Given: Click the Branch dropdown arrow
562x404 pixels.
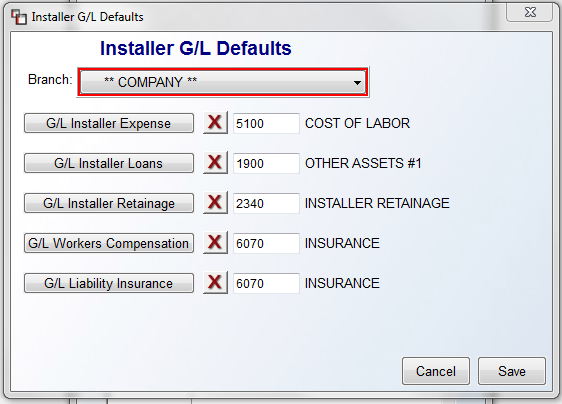Looking at the screenshot, I should pos(357,83).
